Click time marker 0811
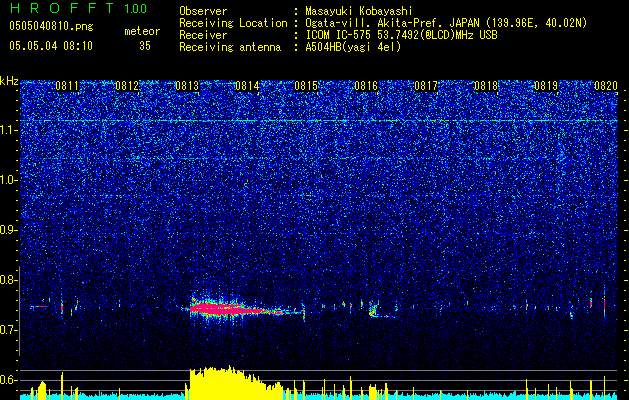This screenshot has height=400, width=629. (67, 86)
